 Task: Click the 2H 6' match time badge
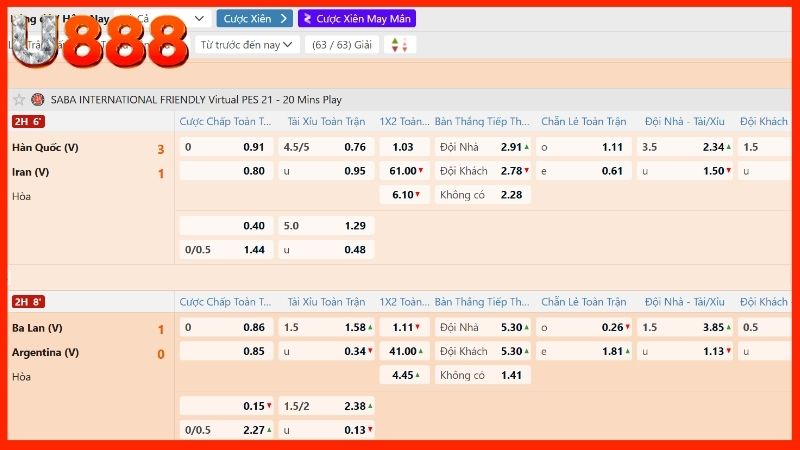coord(28,121)
